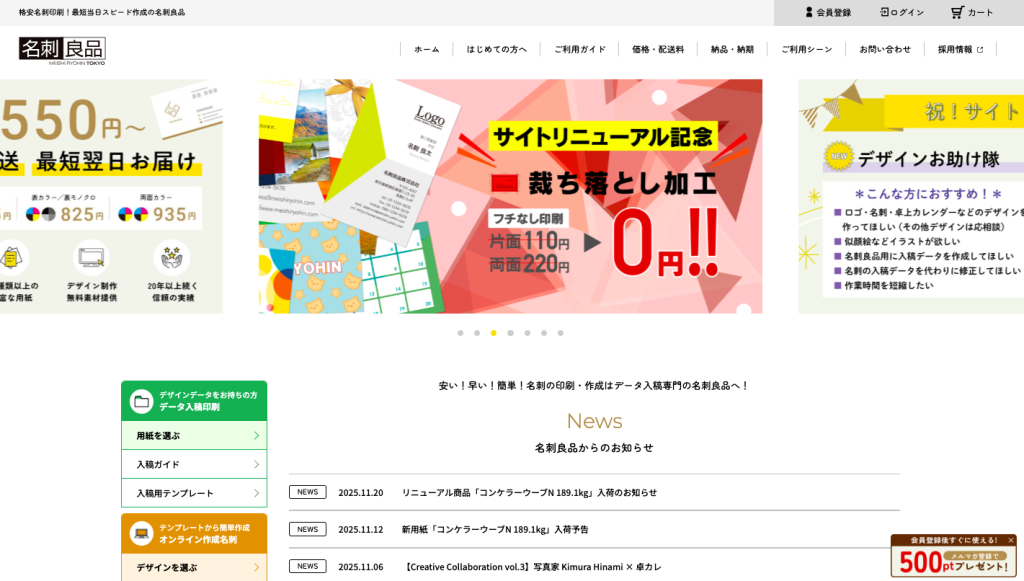Click the folder icon beside データ入稿印刷
This screenshot has width=1024, height=581.
point(142,401)
